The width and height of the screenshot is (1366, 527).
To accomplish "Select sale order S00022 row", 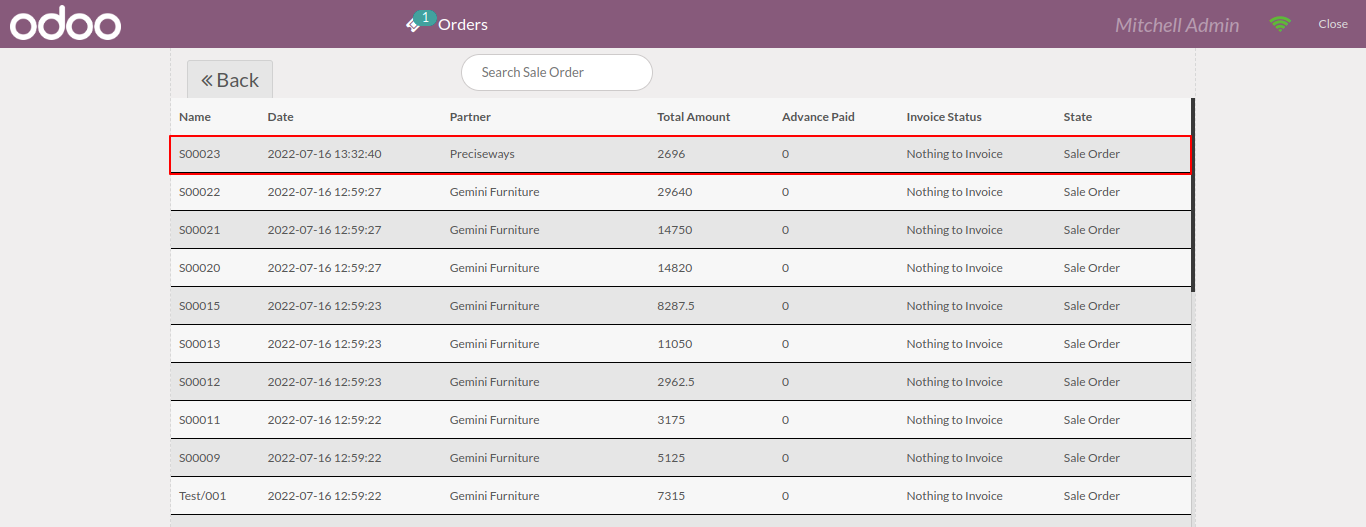I will [680, 192].
